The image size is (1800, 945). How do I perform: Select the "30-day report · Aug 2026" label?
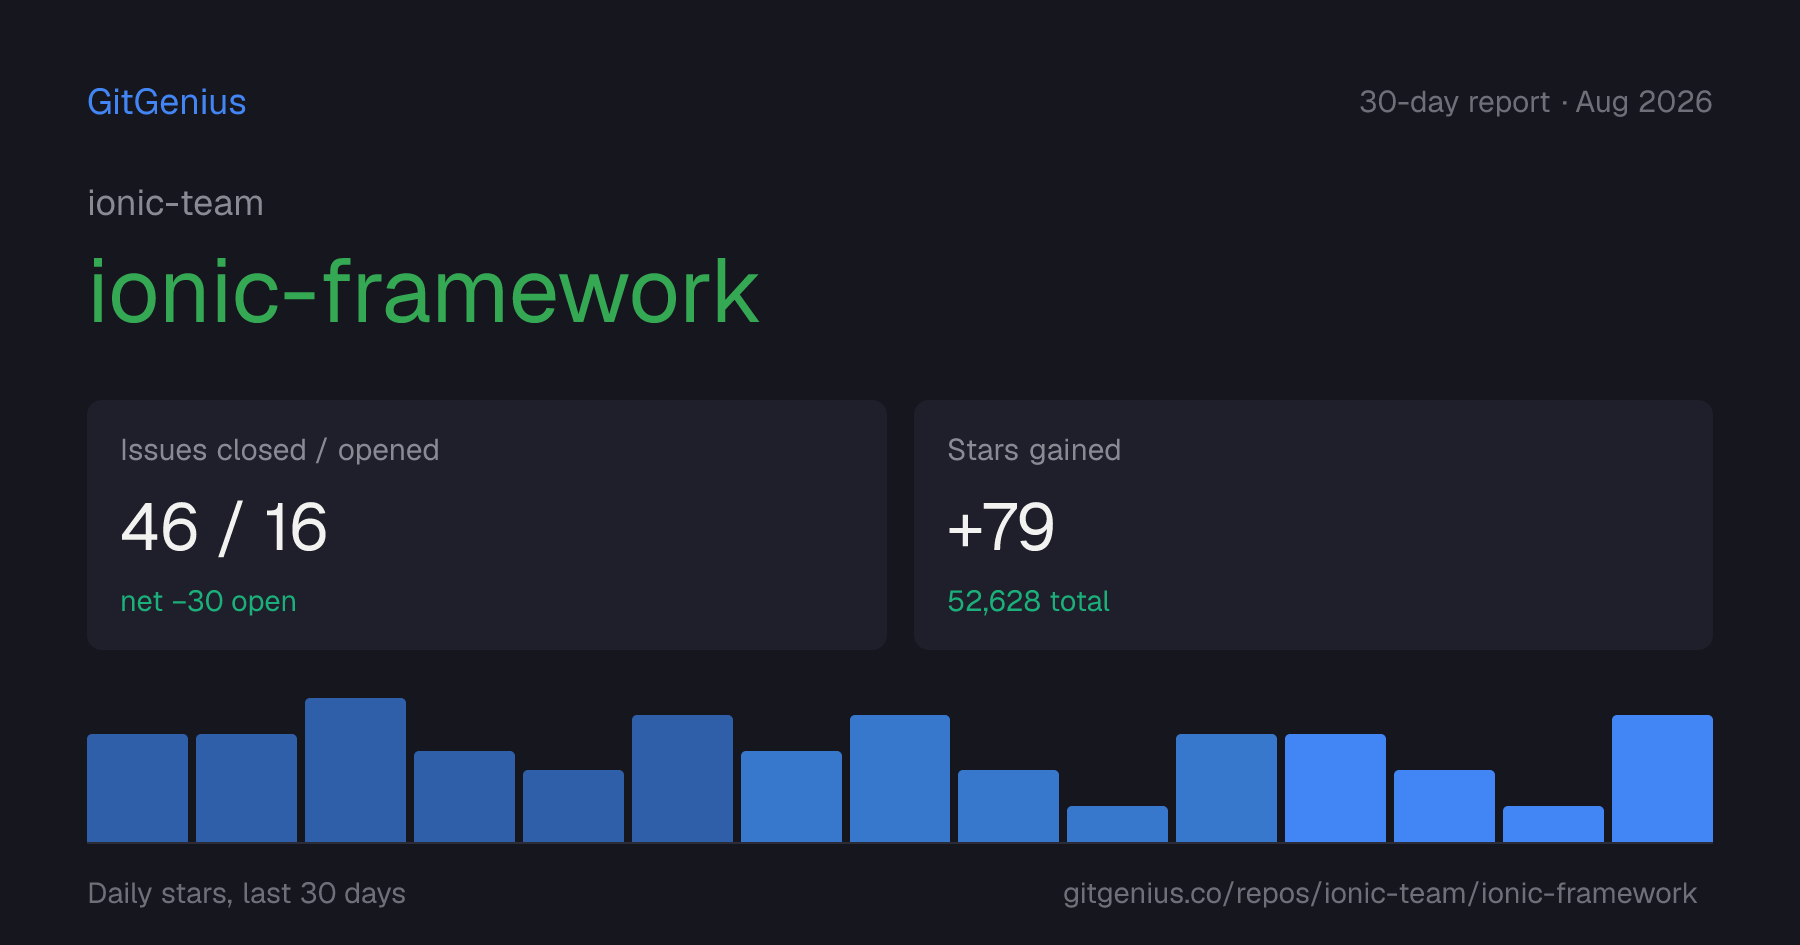[1535, 102]
